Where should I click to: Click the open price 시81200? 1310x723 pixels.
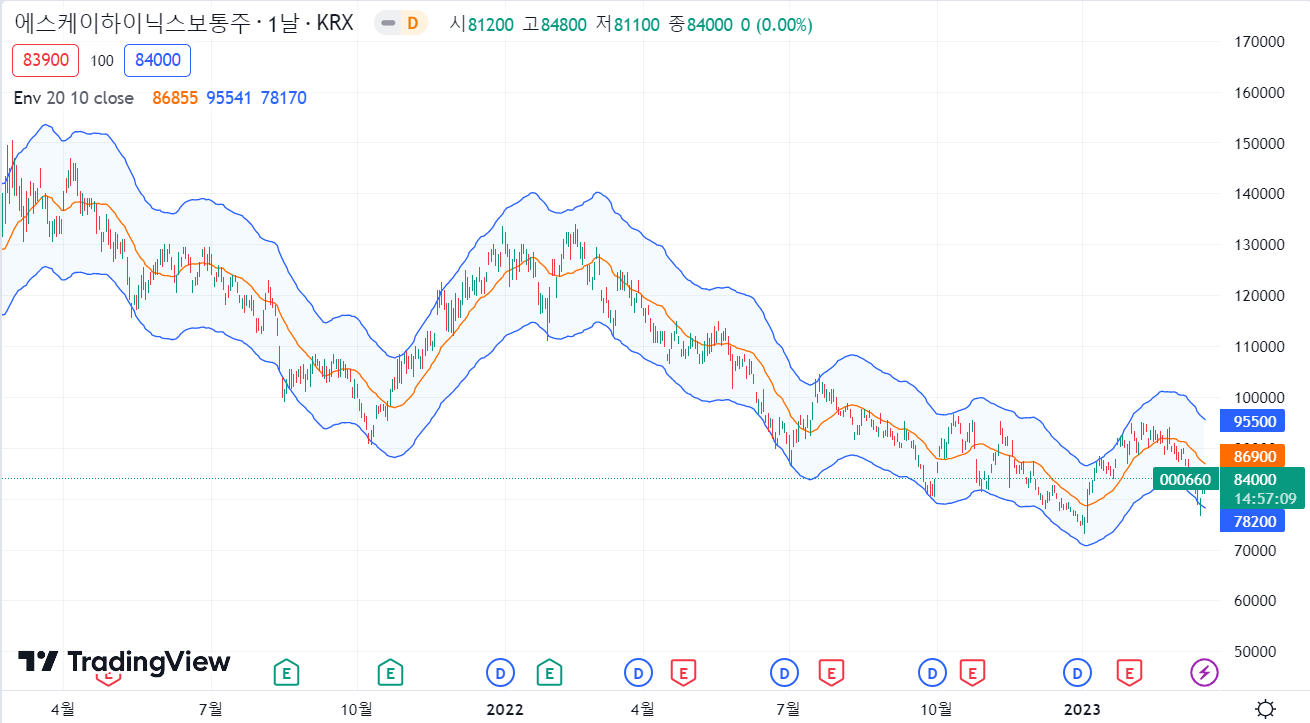click(482, 24)
